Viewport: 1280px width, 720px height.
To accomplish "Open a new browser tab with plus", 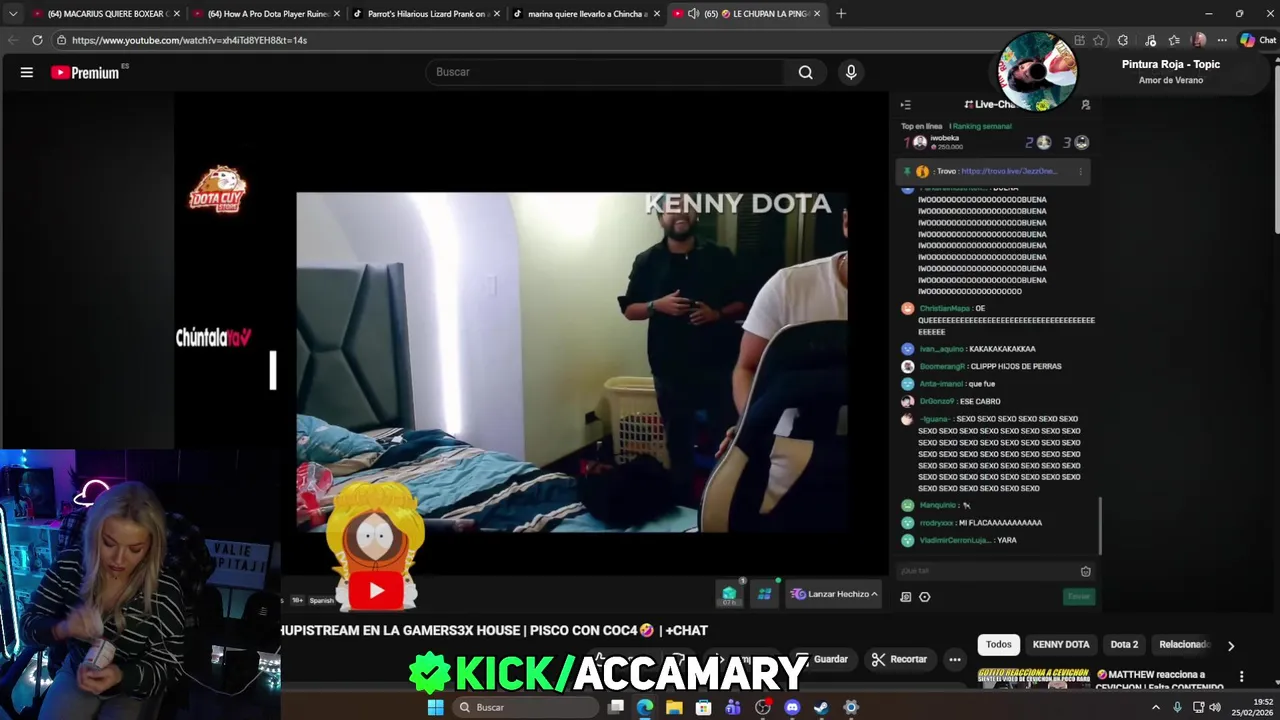I will click(841, 14).
